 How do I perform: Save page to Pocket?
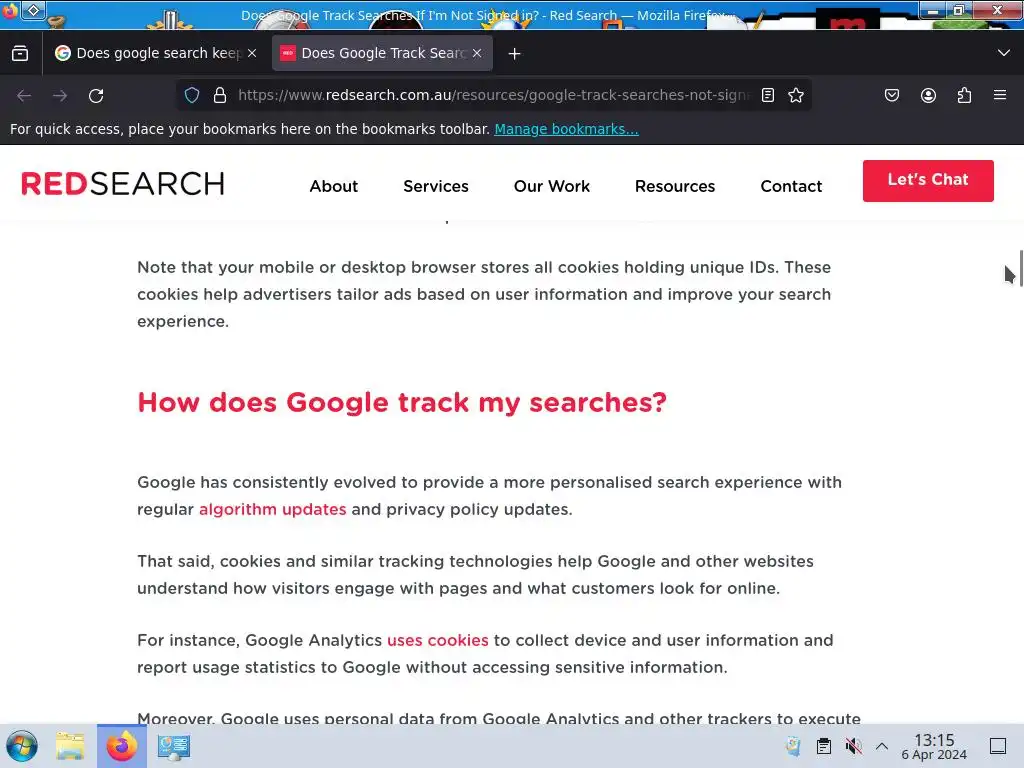pyautogui.click(x=892, y=95)
